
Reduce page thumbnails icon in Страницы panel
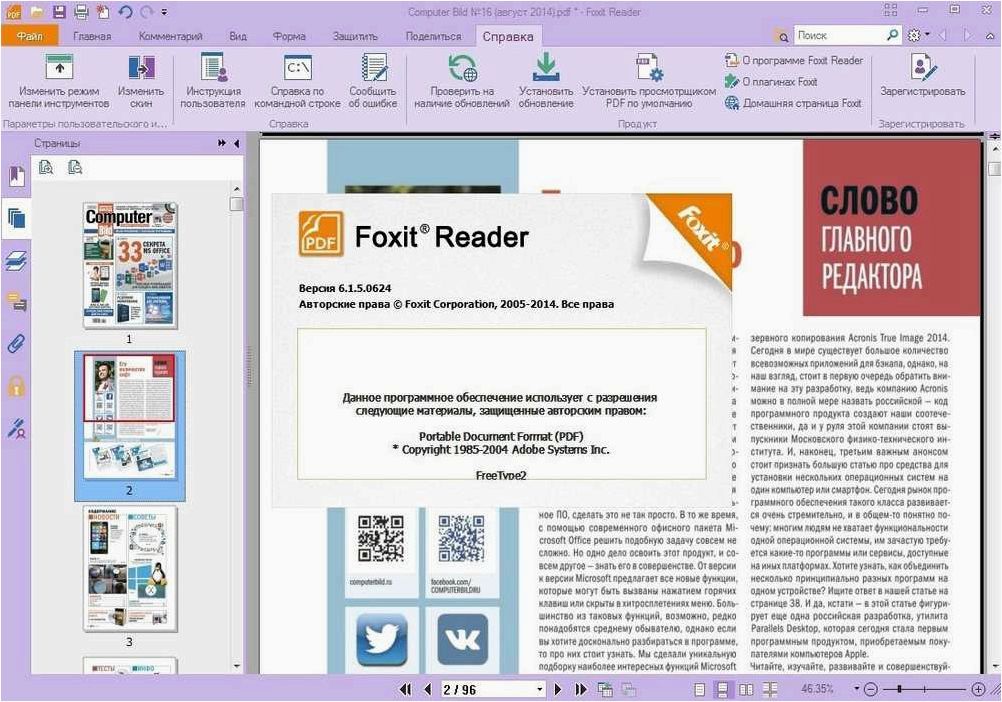pos(75,167)
